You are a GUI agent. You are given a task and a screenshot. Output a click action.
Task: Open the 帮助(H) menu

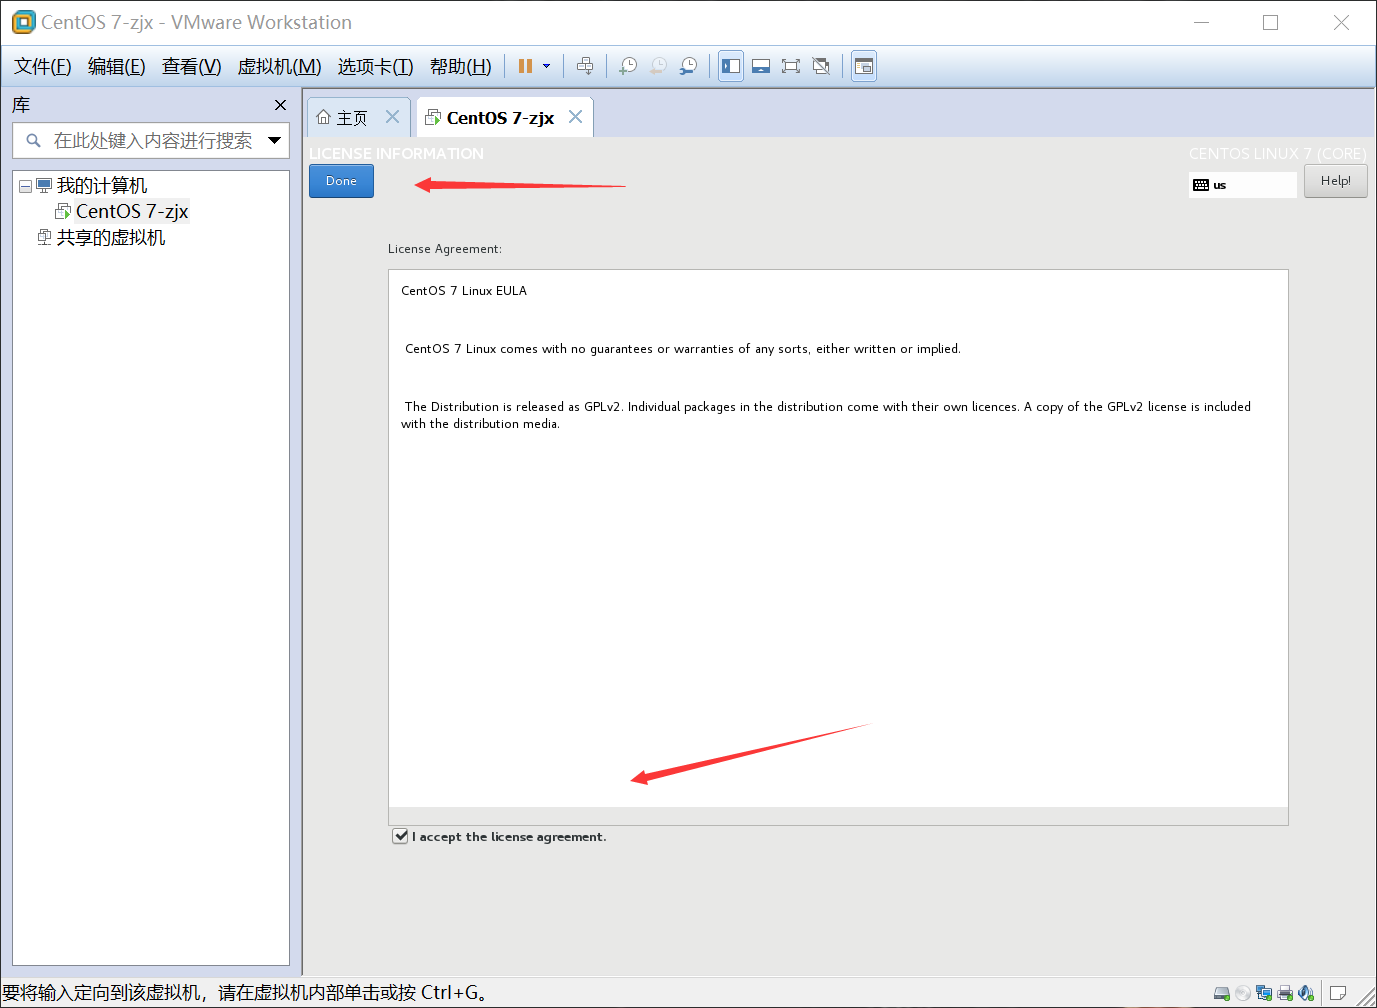(460, 67)
